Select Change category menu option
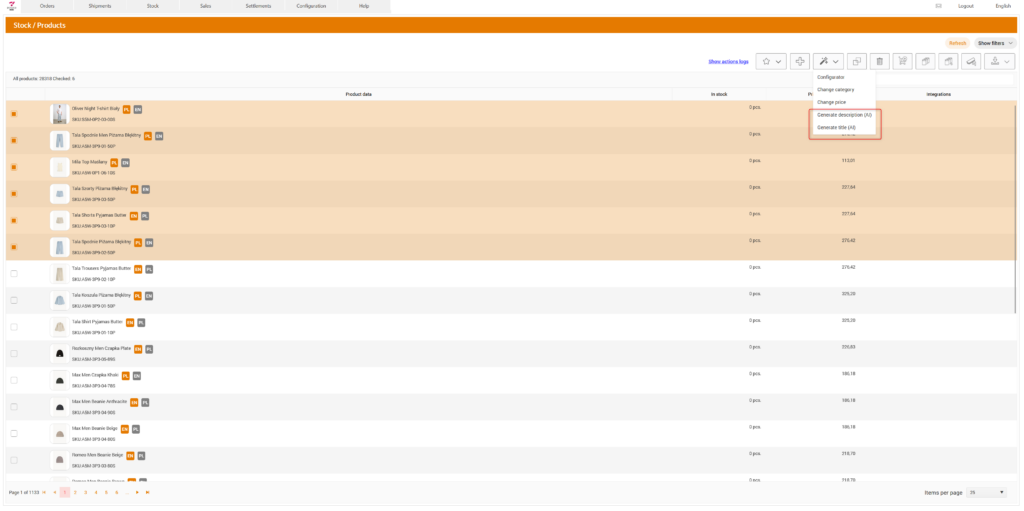Image resolution: width=1024 pixels, height=511 pixels. 835,89
